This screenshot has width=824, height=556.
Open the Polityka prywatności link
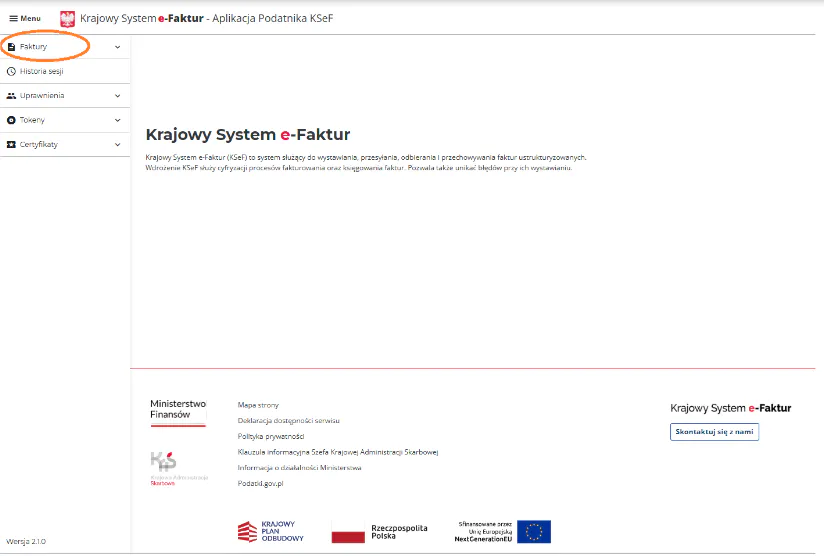[271, 436]
